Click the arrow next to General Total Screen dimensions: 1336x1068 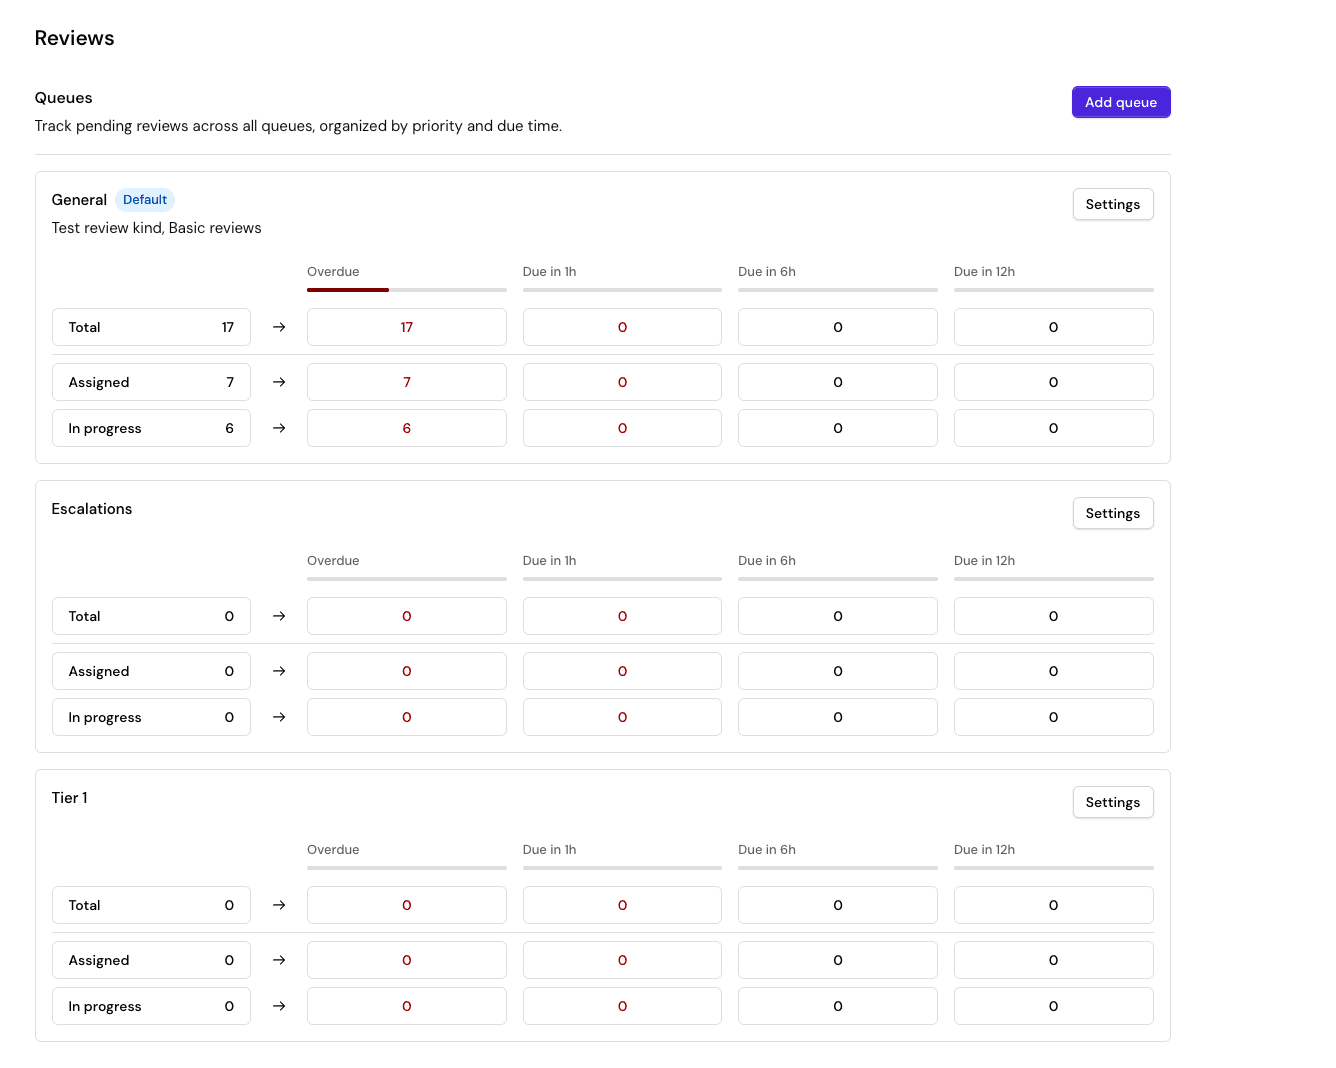click(x=279, y=327)
